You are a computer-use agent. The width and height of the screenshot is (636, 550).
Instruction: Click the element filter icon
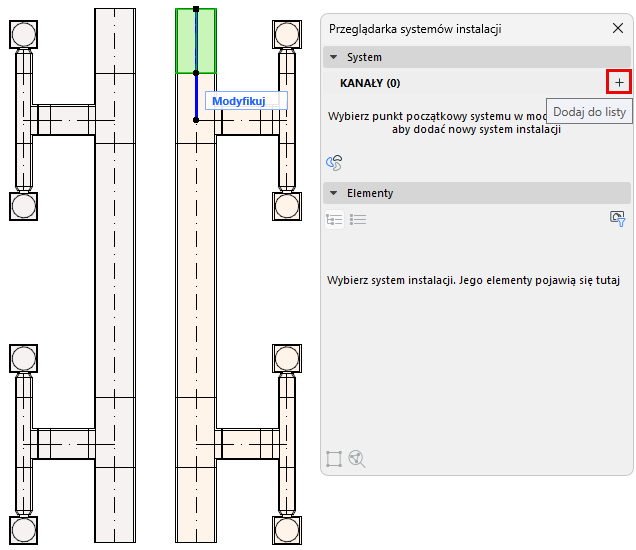pyautogui.click(x=617, y=219)
